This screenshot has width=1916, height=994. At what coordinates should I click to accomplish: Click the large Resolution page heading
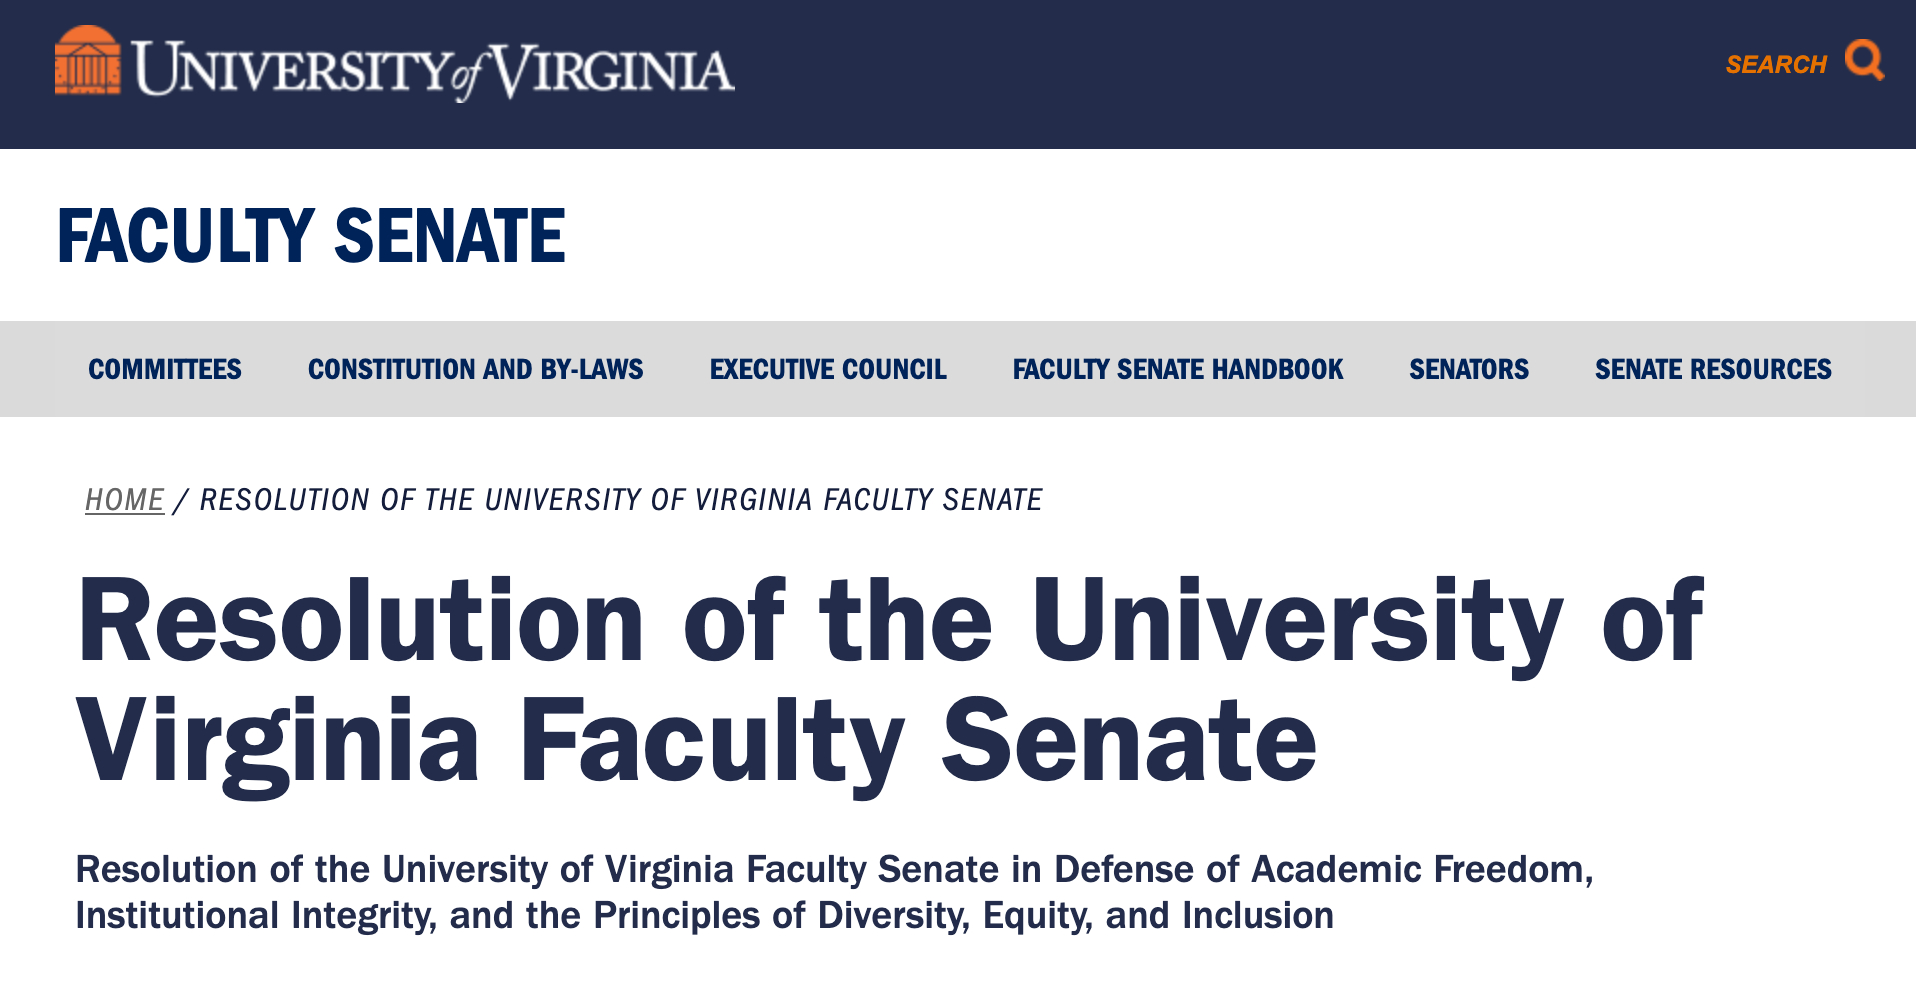point(890,622)
